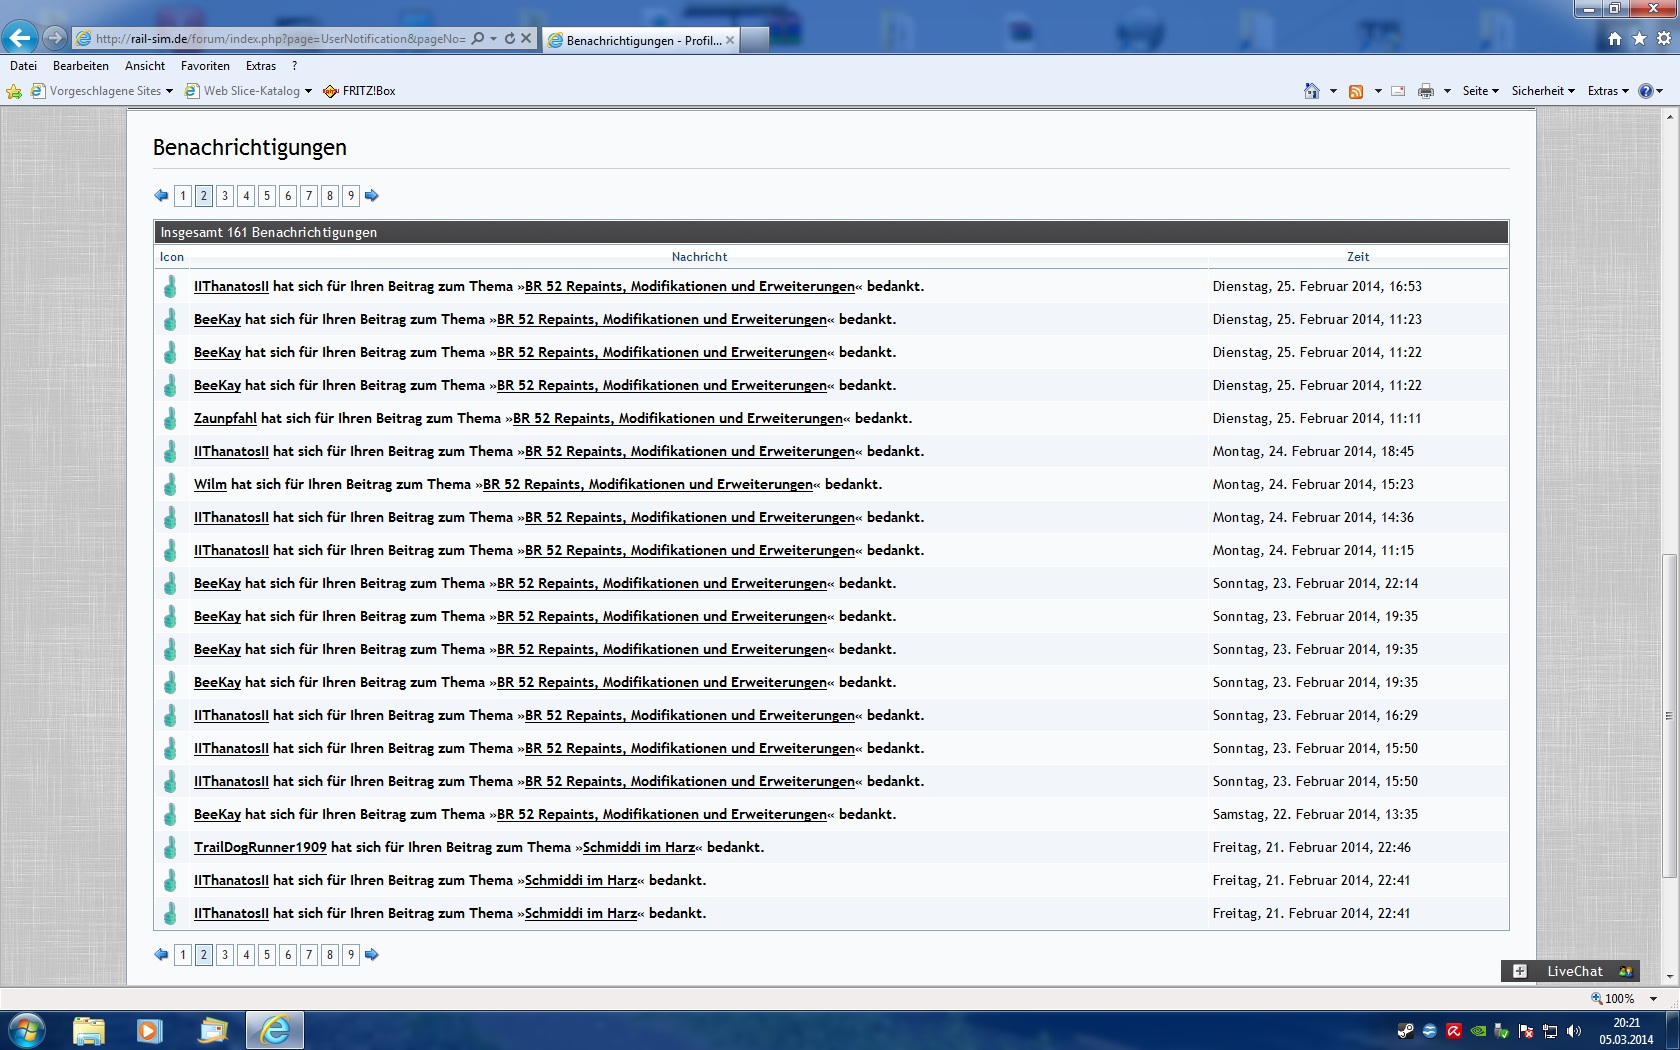Viewport: 1680px width, 1050px height.
Task: Open the Favorites star at the window's top right
Action: [1639, 38]
